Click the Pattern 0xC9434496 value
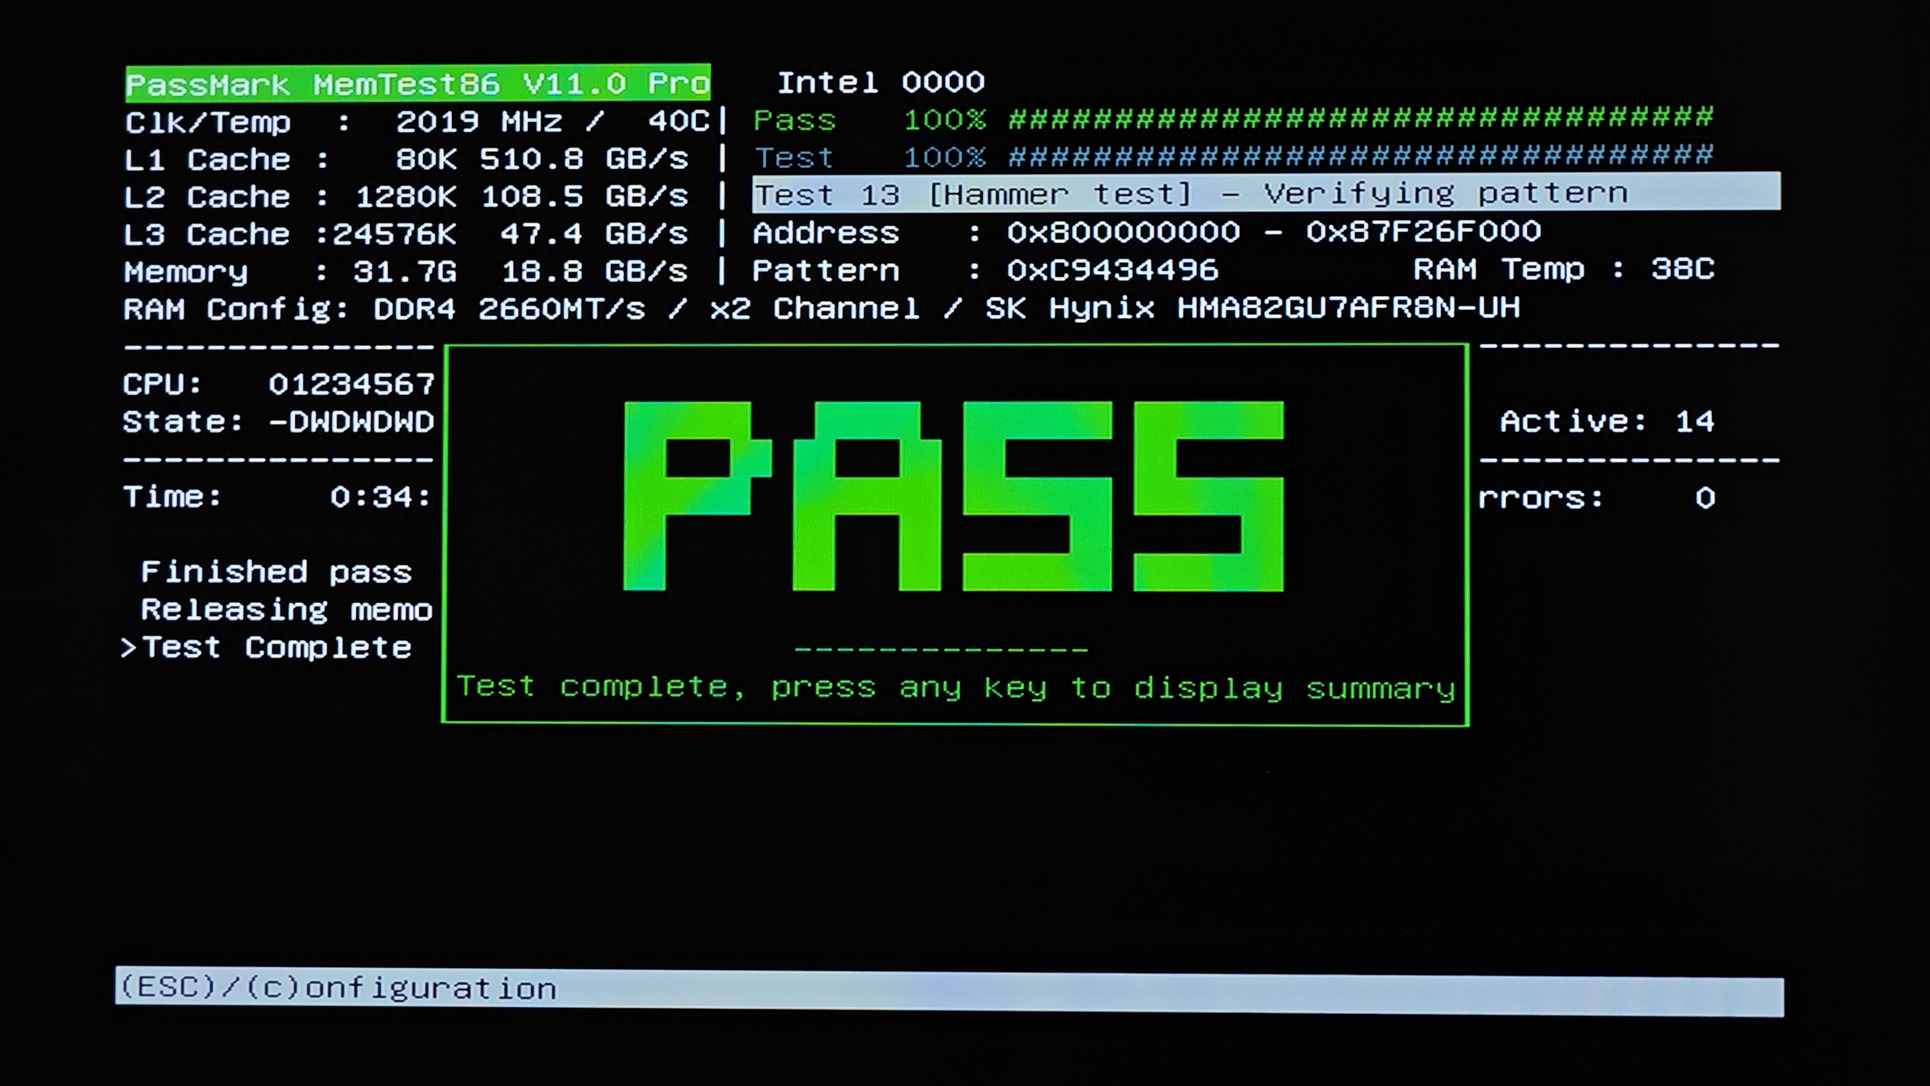 click(1112, 270)
